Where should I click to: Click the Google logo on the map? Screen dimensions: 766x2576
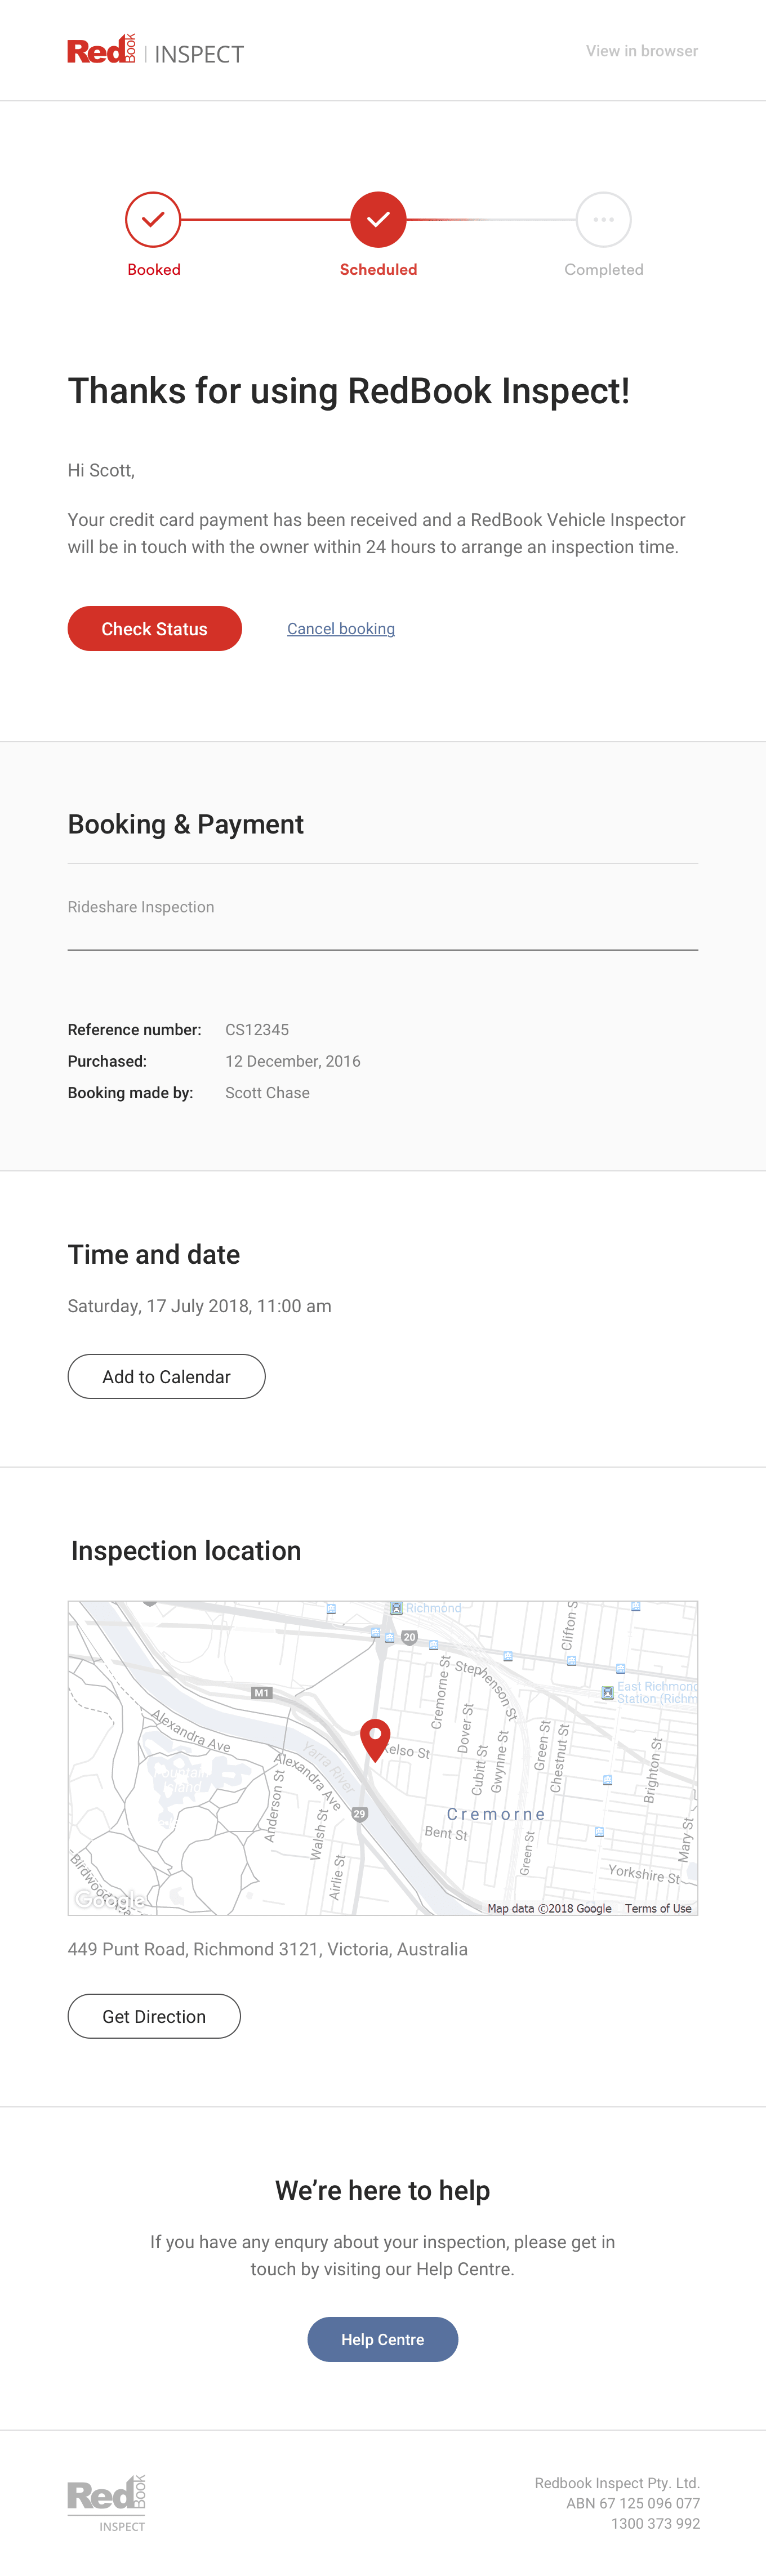[x=109, y=1899]
